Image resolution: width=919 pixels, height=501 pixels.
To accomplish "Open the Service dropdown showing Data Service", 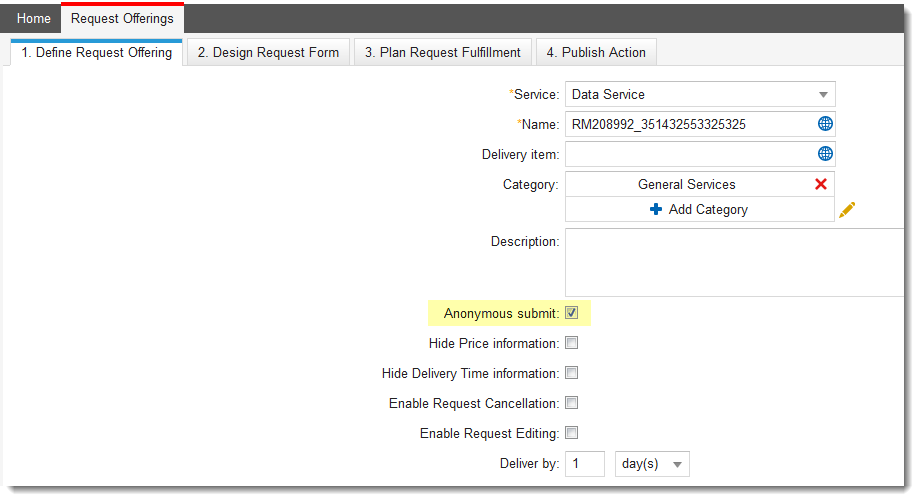I will pos(700,94).
